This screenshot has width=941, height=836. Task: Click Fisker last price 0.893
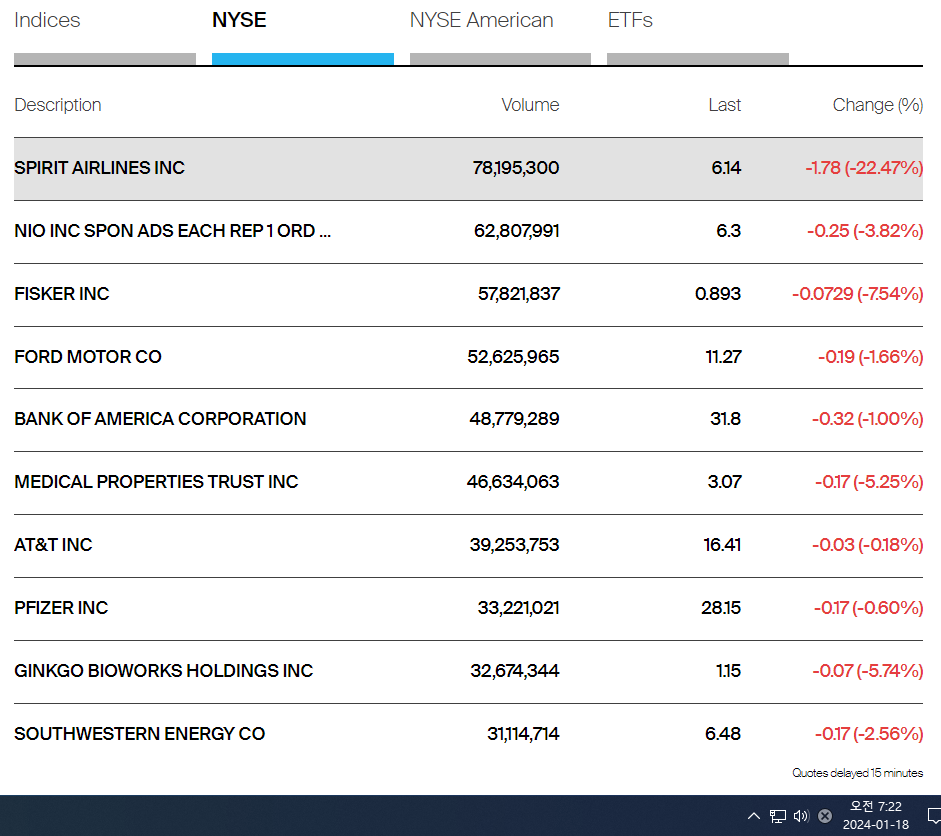click(x=718, y=294)
